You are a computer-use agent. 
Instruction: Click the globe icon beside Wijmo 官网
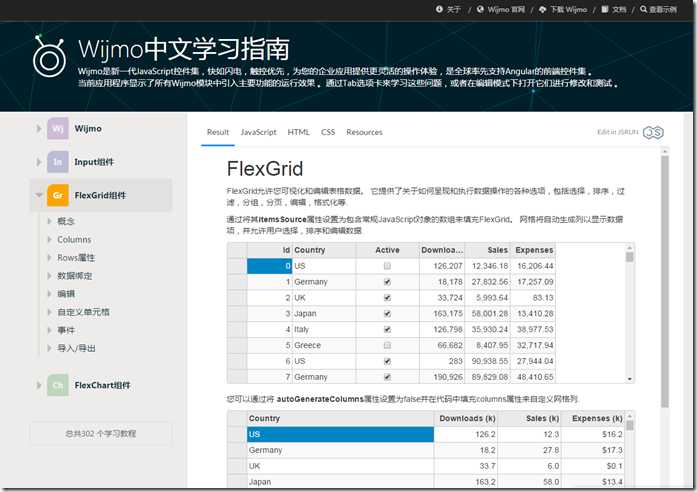point(480,9)
